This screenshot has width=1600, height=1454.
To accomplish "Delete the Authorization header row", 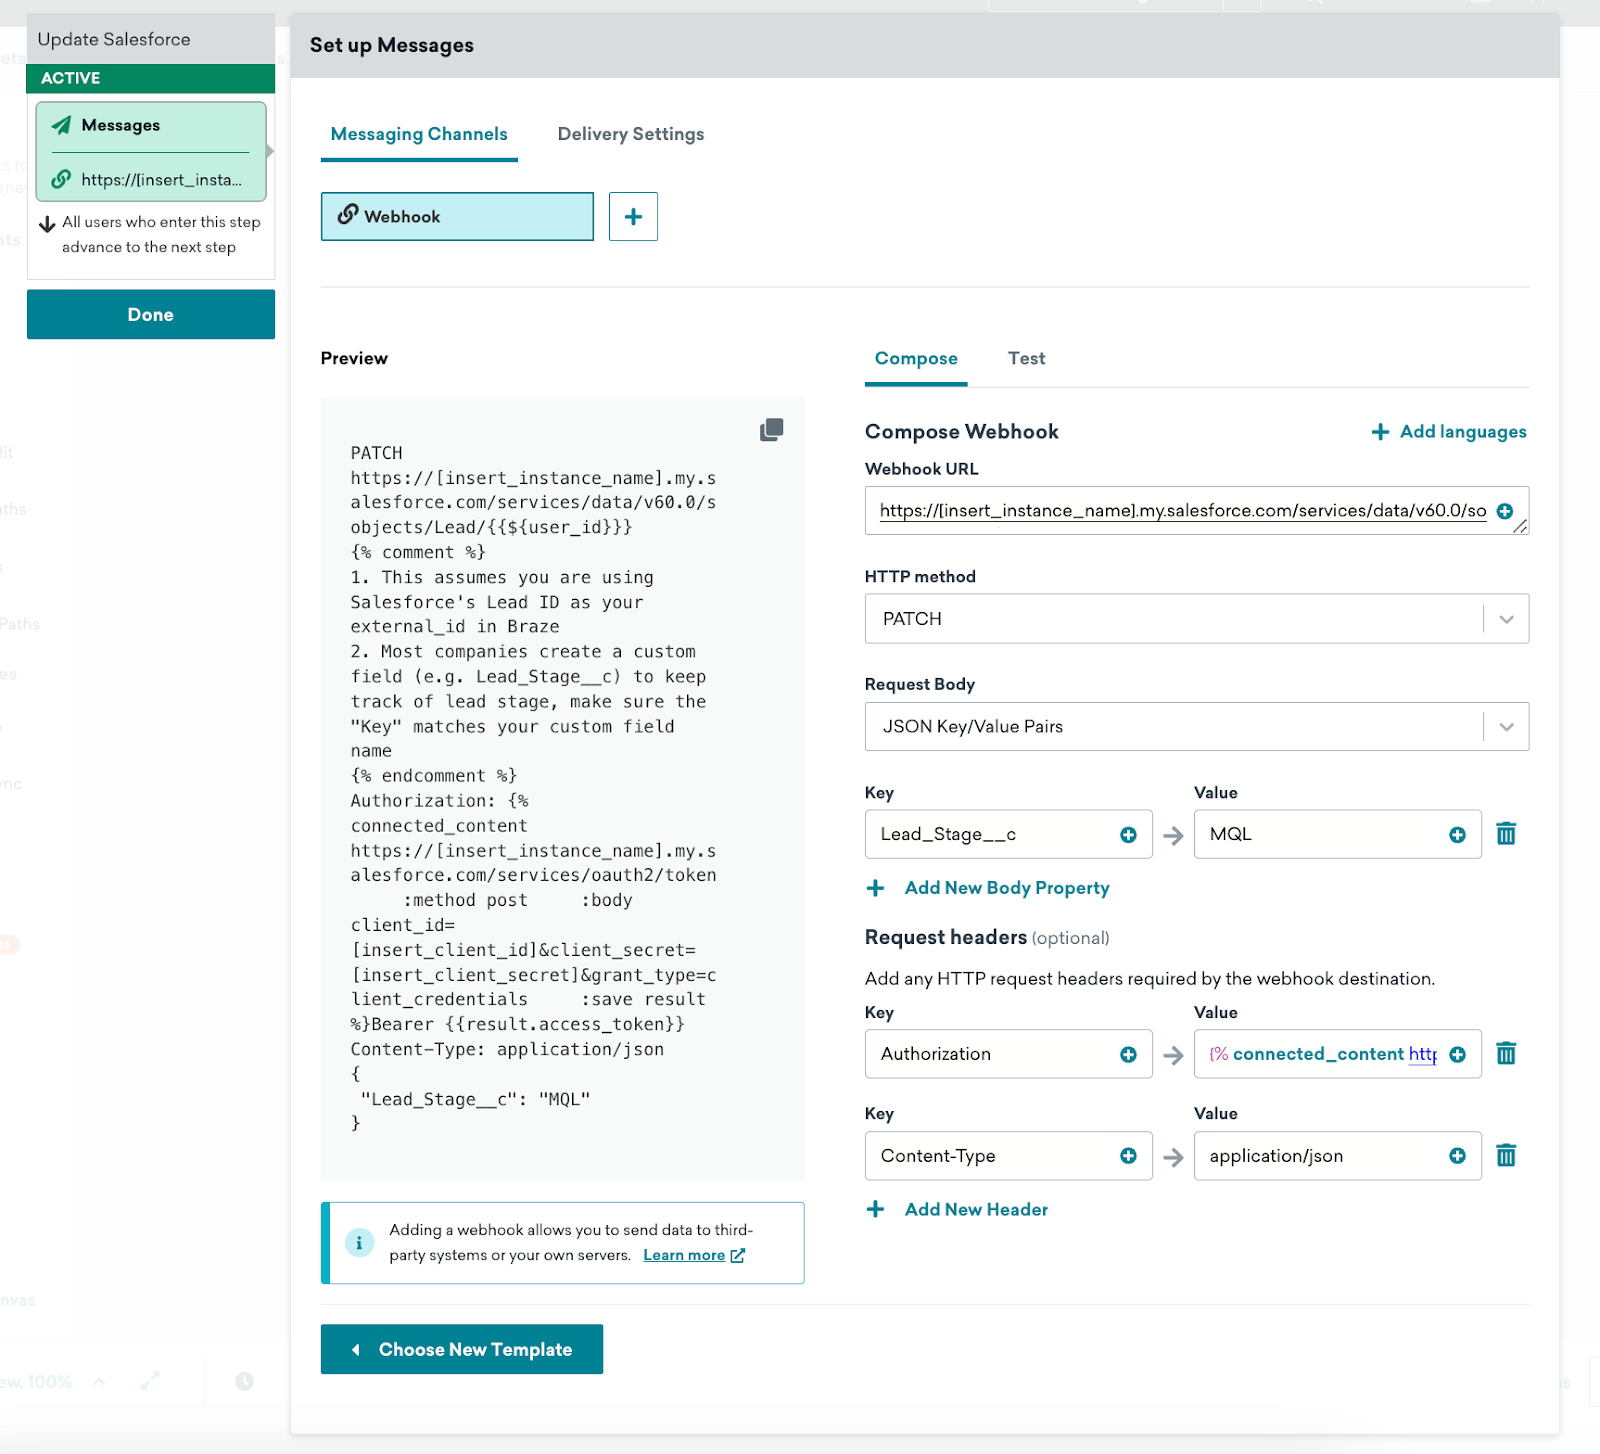I will point(1506,1054).
